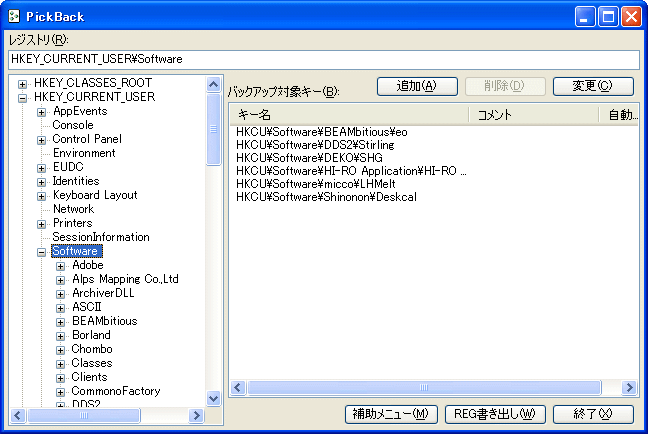Click the 追加(A) button
This screenshot has height=434, width=648.
(x=417, y=86)
